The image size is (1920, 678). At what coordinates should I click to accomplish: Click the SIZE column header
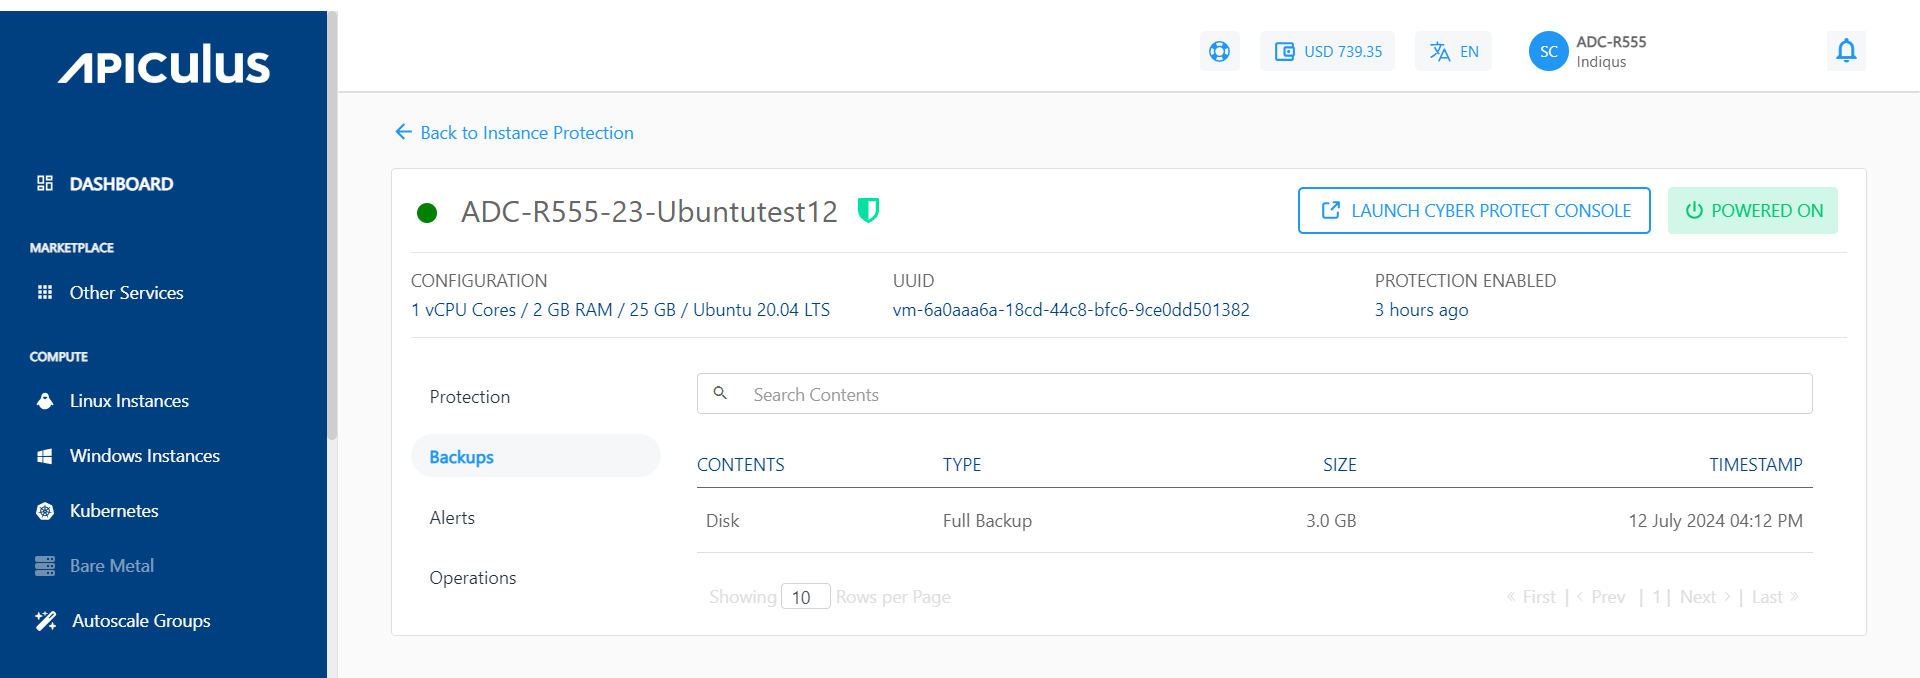pos(1340,465)
